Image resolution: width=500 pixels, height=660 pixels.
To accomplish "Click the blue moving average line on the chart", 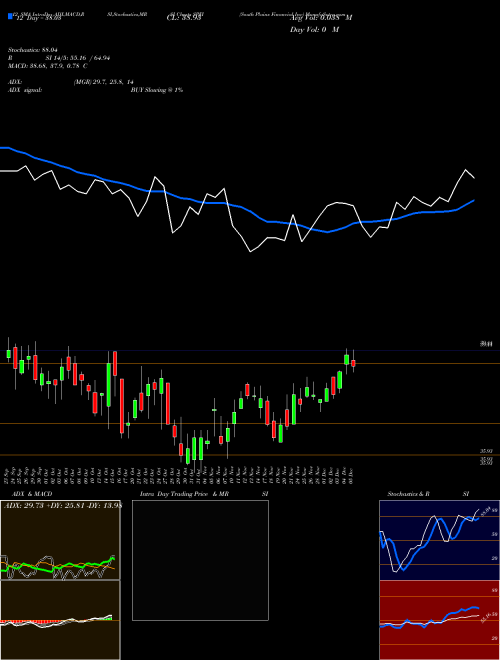I will click(236, 206).
